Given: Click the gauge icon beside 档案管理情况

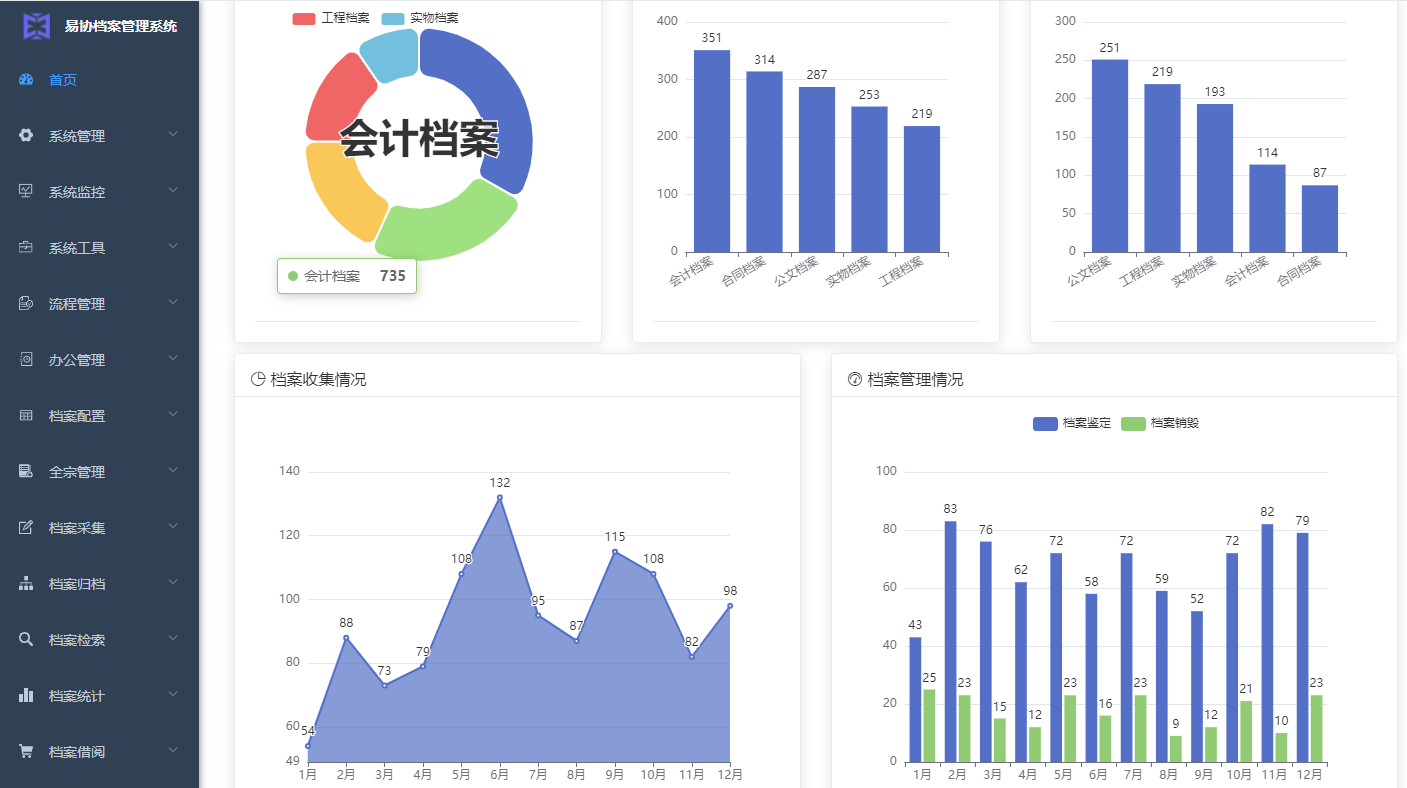Looking at the screenshot, I should pos(855,379).
